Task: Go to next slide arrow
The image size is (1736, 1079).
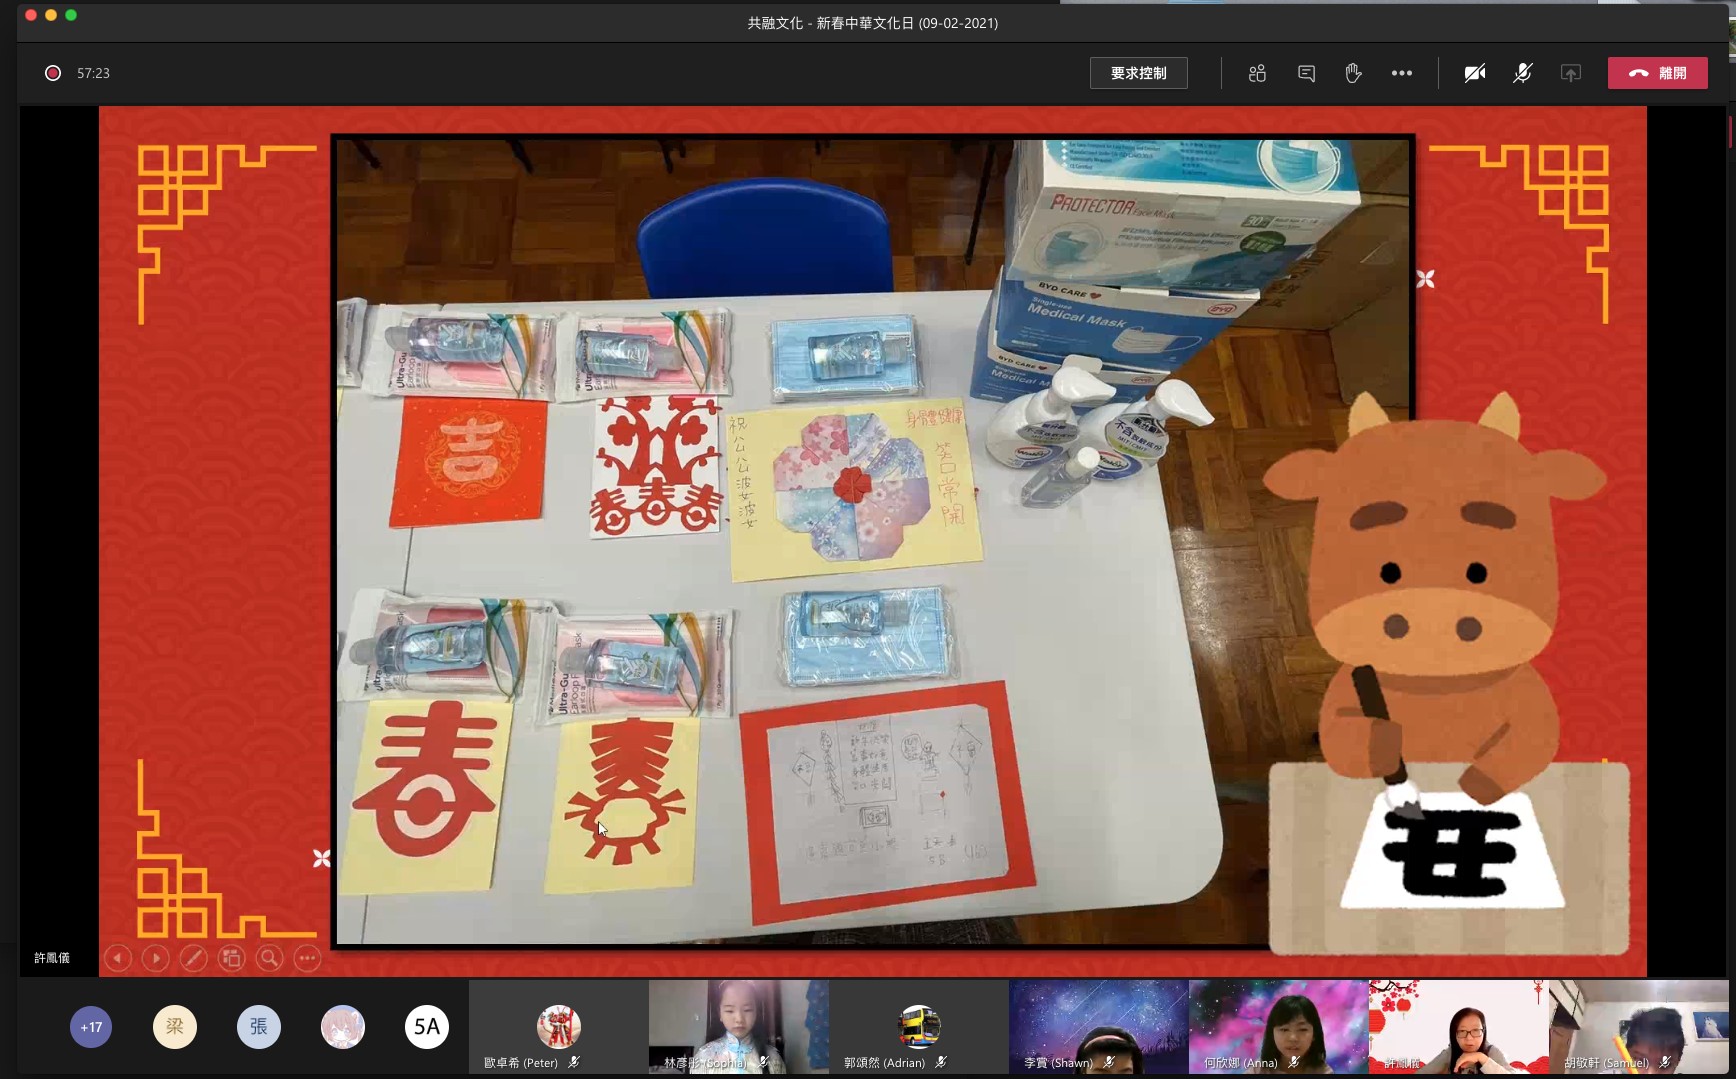Action: coord(156,958)
